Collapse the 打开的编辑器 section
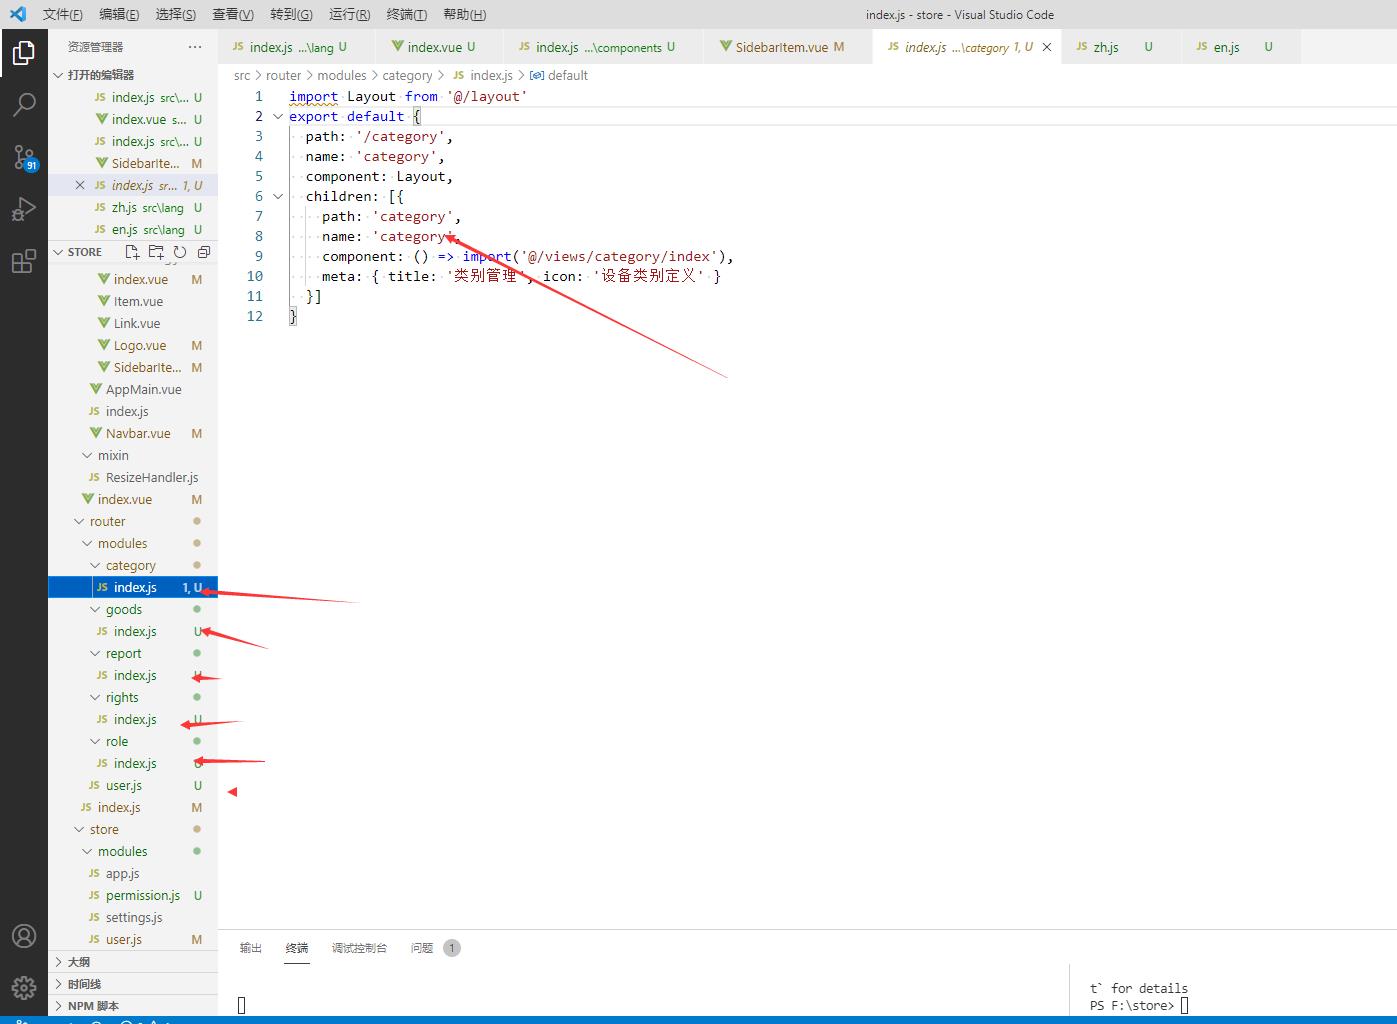This screenshot has width=1397, height=1024. [133, 75]
